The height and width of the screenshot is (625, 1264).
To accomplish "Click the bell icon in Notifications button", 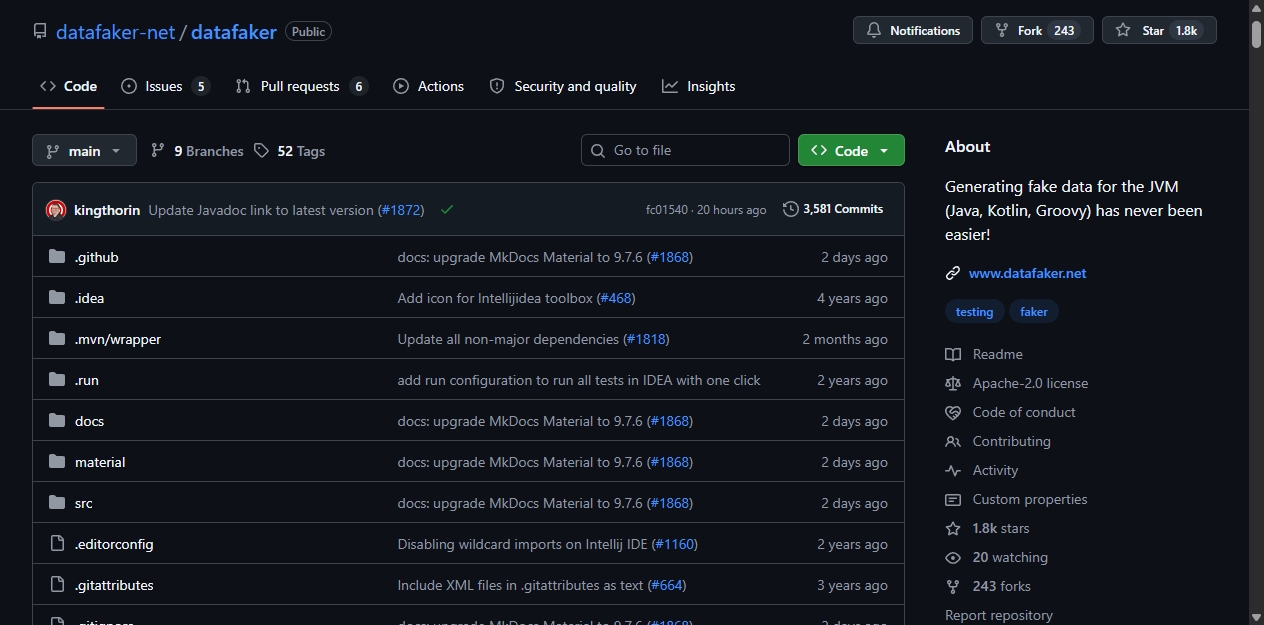I will [x=873, y=31].
